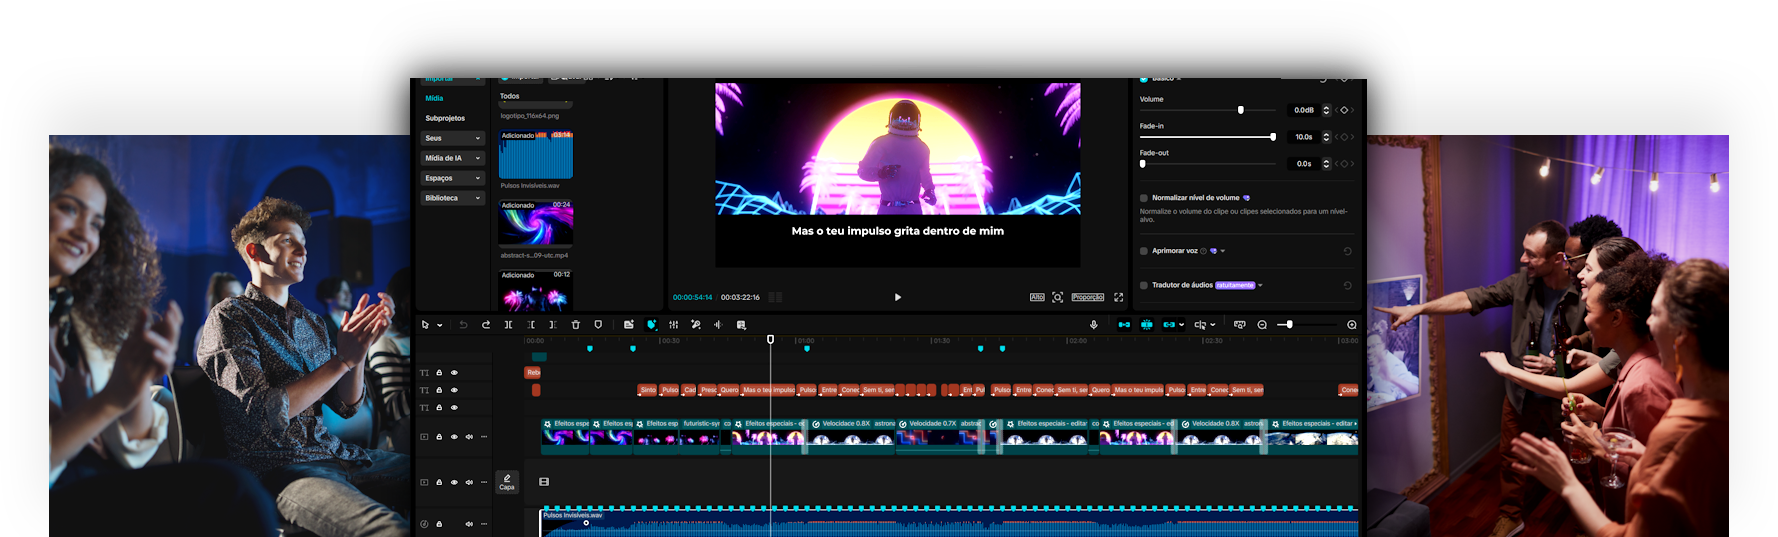Hide the main video track using eye icon
The height and width of the screenshot is (537, 1778).
click(454, 437)
